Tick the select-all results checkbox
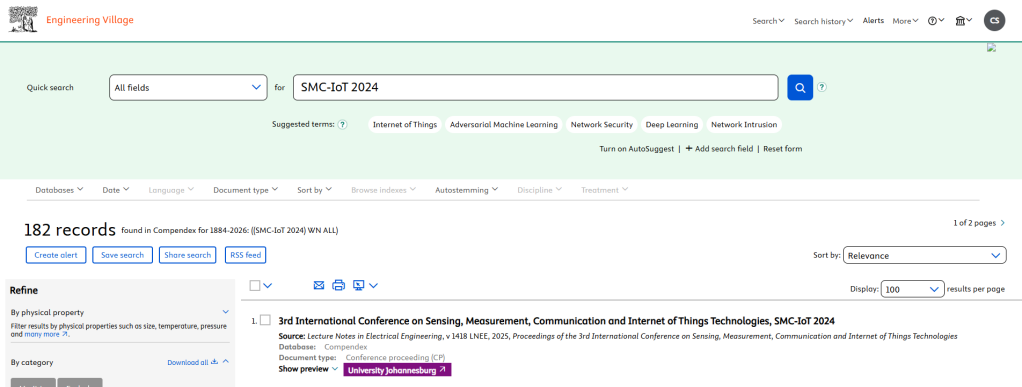The width and height of the screenshot is (1022, 387). pyautogui.click(x=255, y=285)
